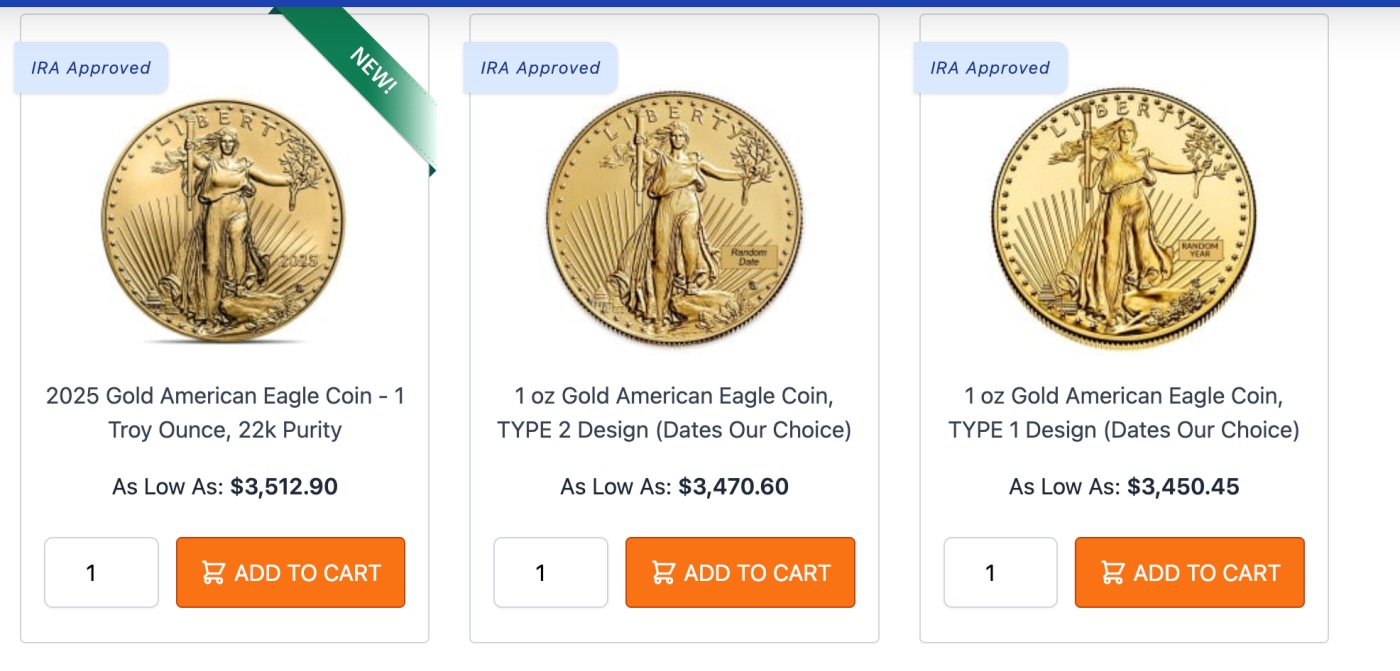Click the quantity field for the 2025 coin
This screenshot has width=1400, height=671.
[100, 572]
